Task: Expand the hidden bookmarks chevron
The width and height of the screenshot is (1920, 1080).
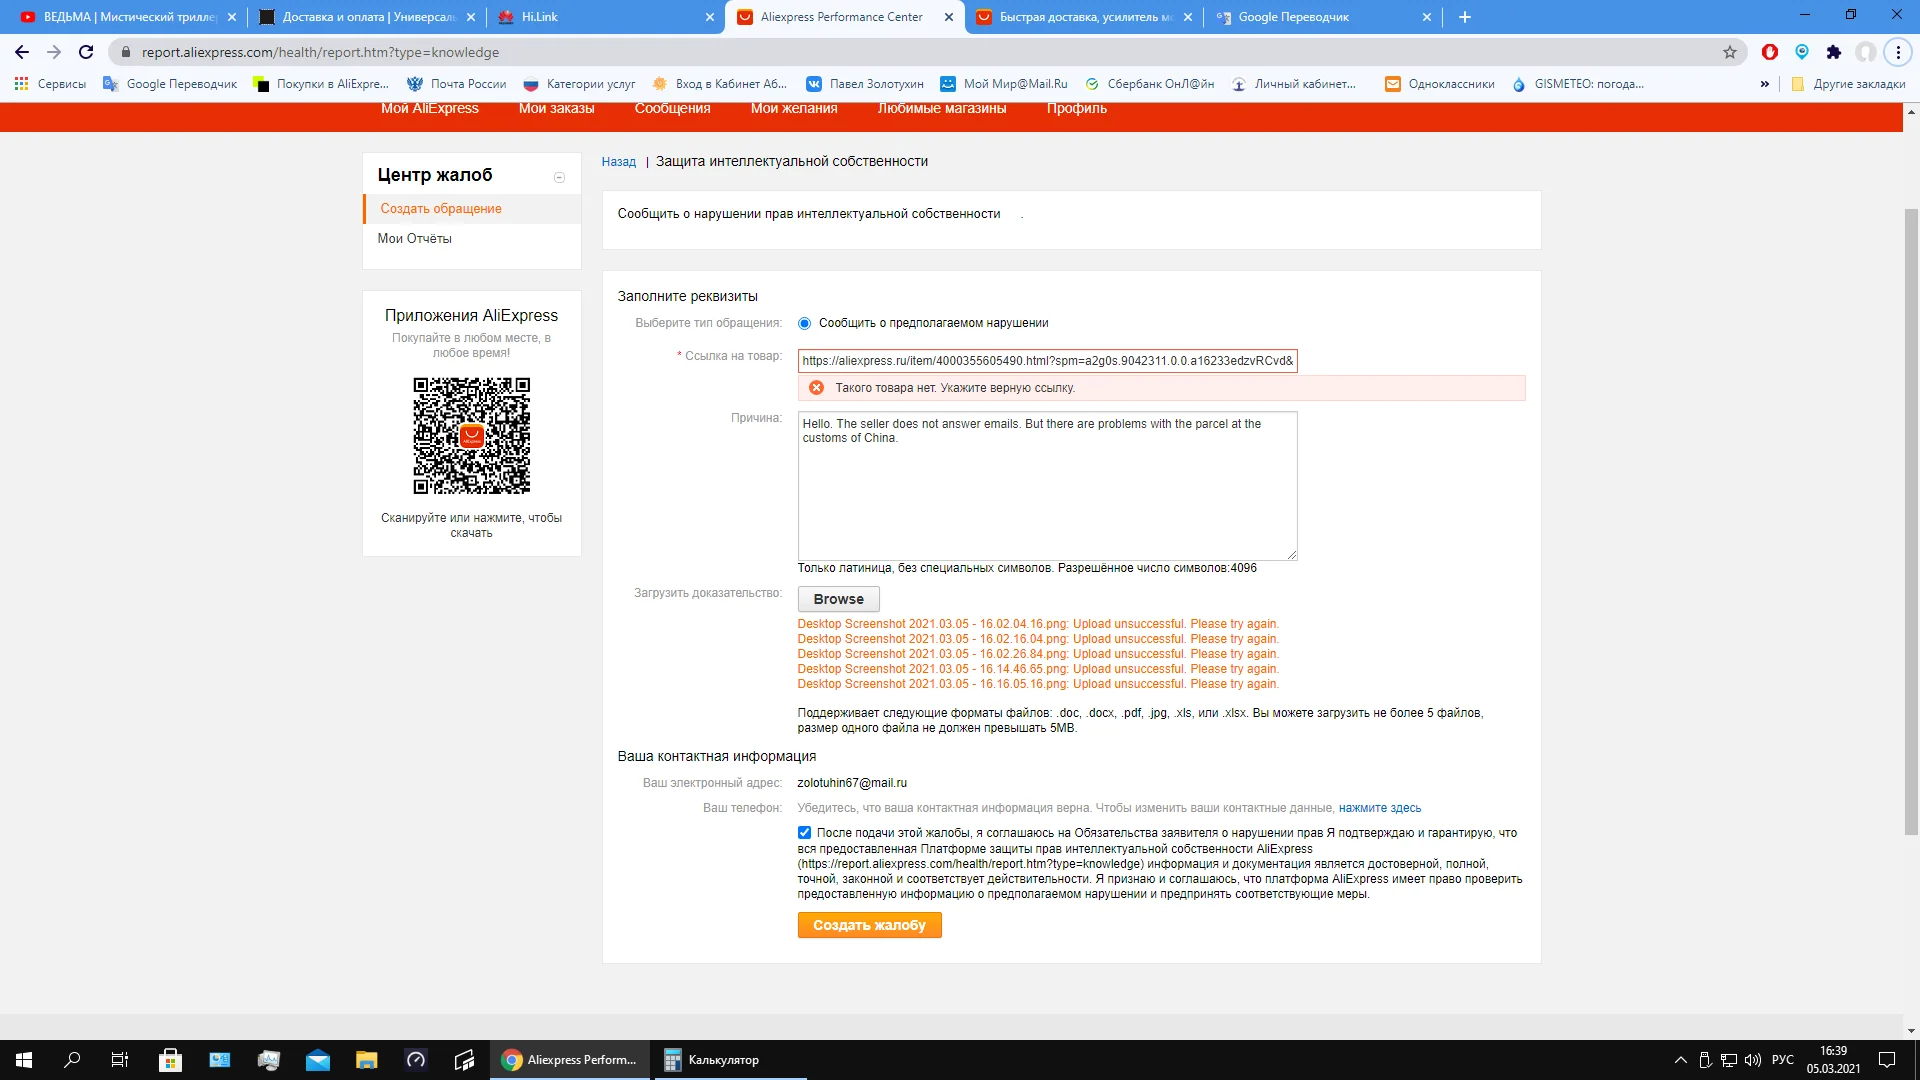Action: point(1764,84)
